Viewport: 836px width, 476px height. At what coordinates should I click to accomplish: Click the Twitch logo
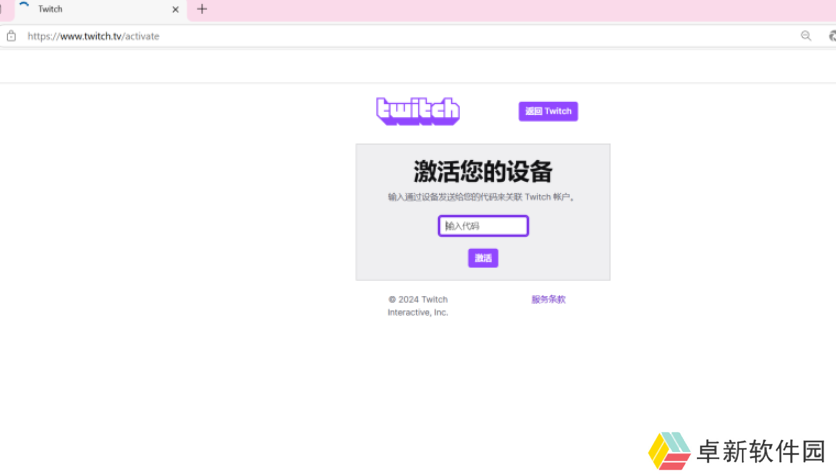pyautogui.click(x=418, y=111)
